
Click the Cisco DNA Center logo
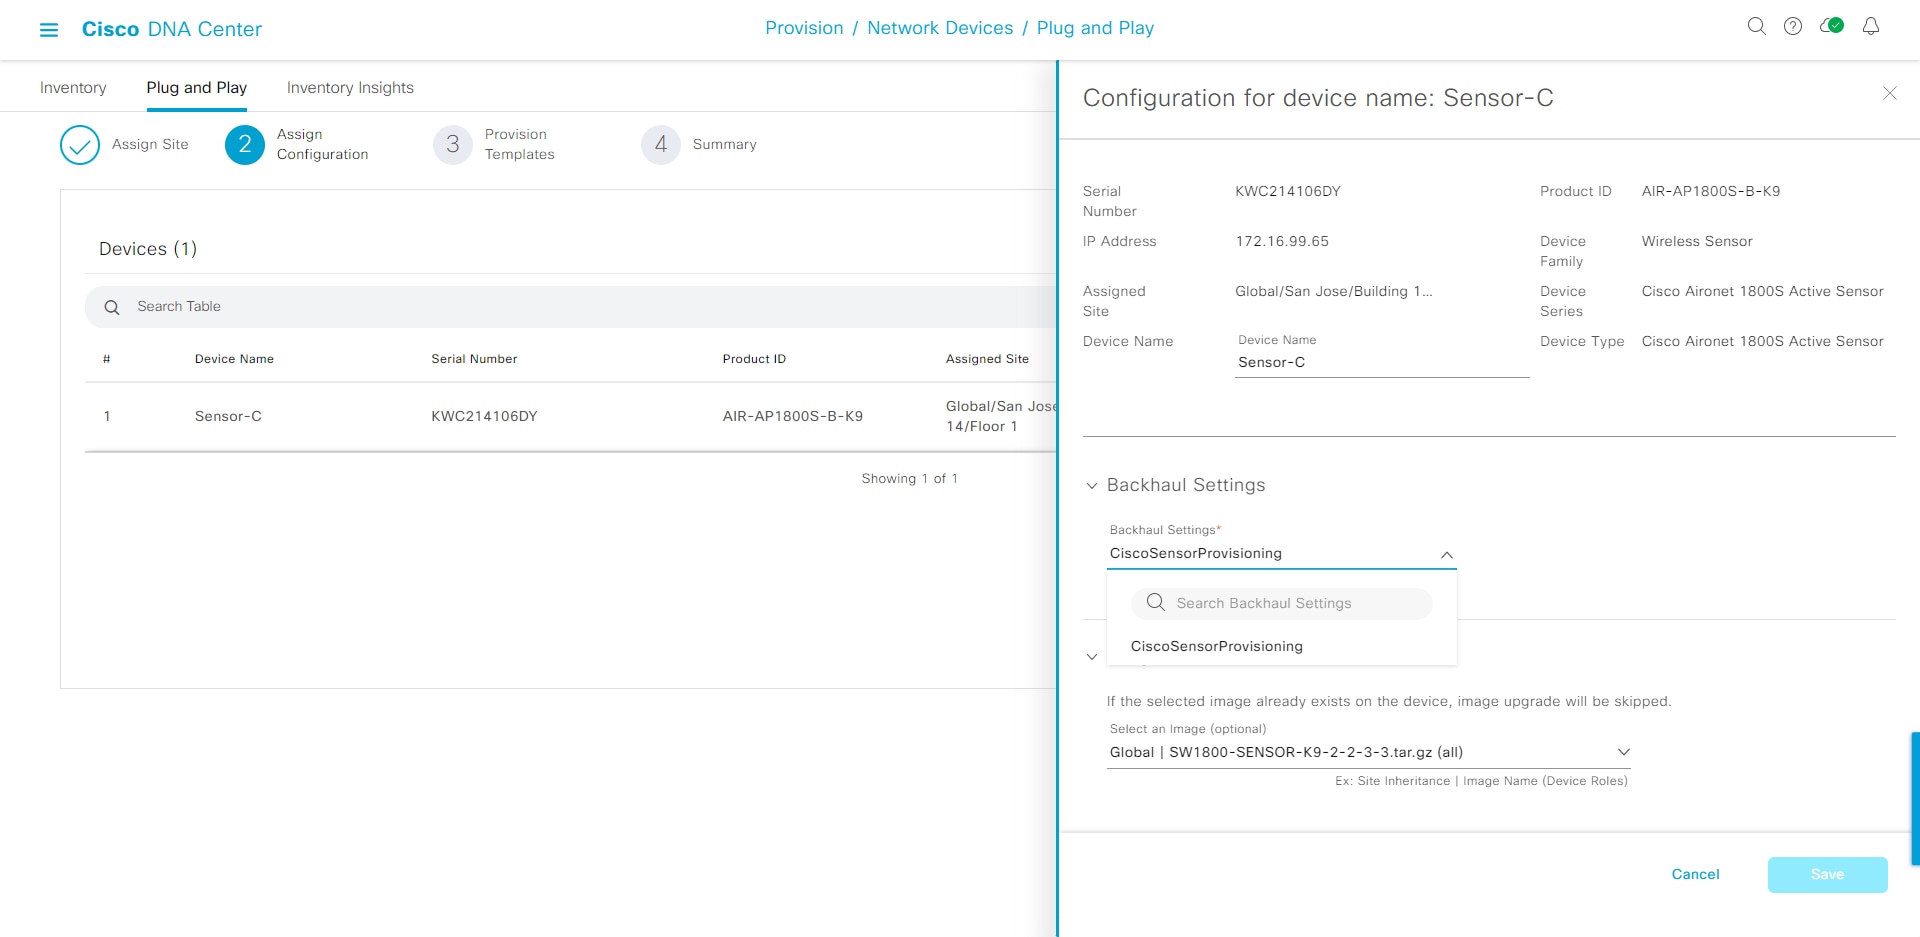pyautogui.click(x=172, y=29)
